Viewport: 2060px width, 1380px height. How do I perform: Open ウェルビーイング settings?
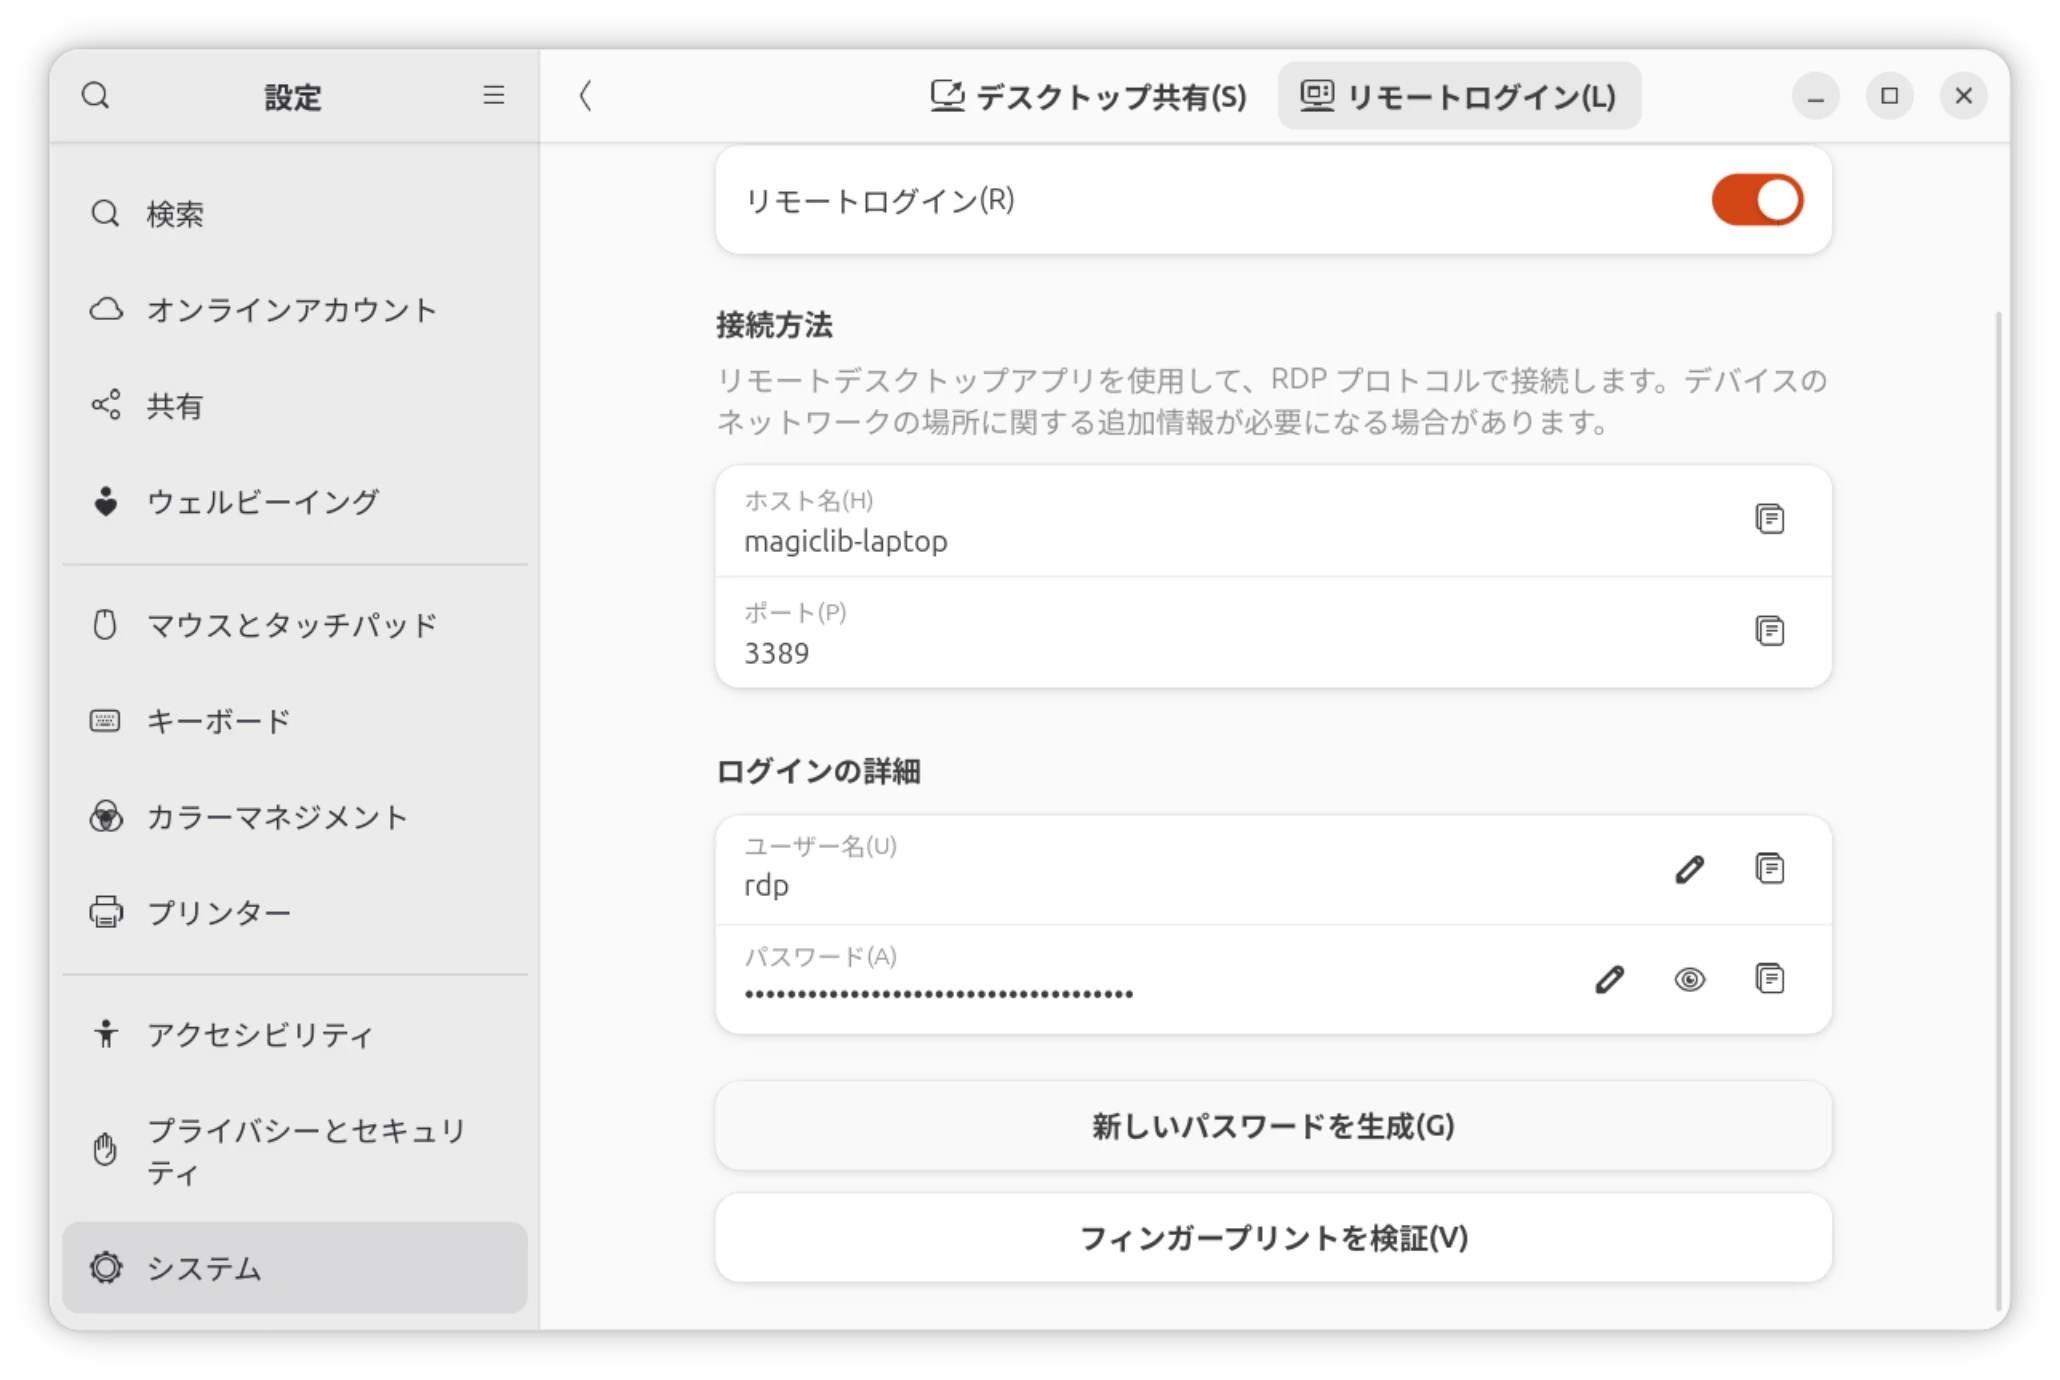pyautogui.click(x=294, y=501)
